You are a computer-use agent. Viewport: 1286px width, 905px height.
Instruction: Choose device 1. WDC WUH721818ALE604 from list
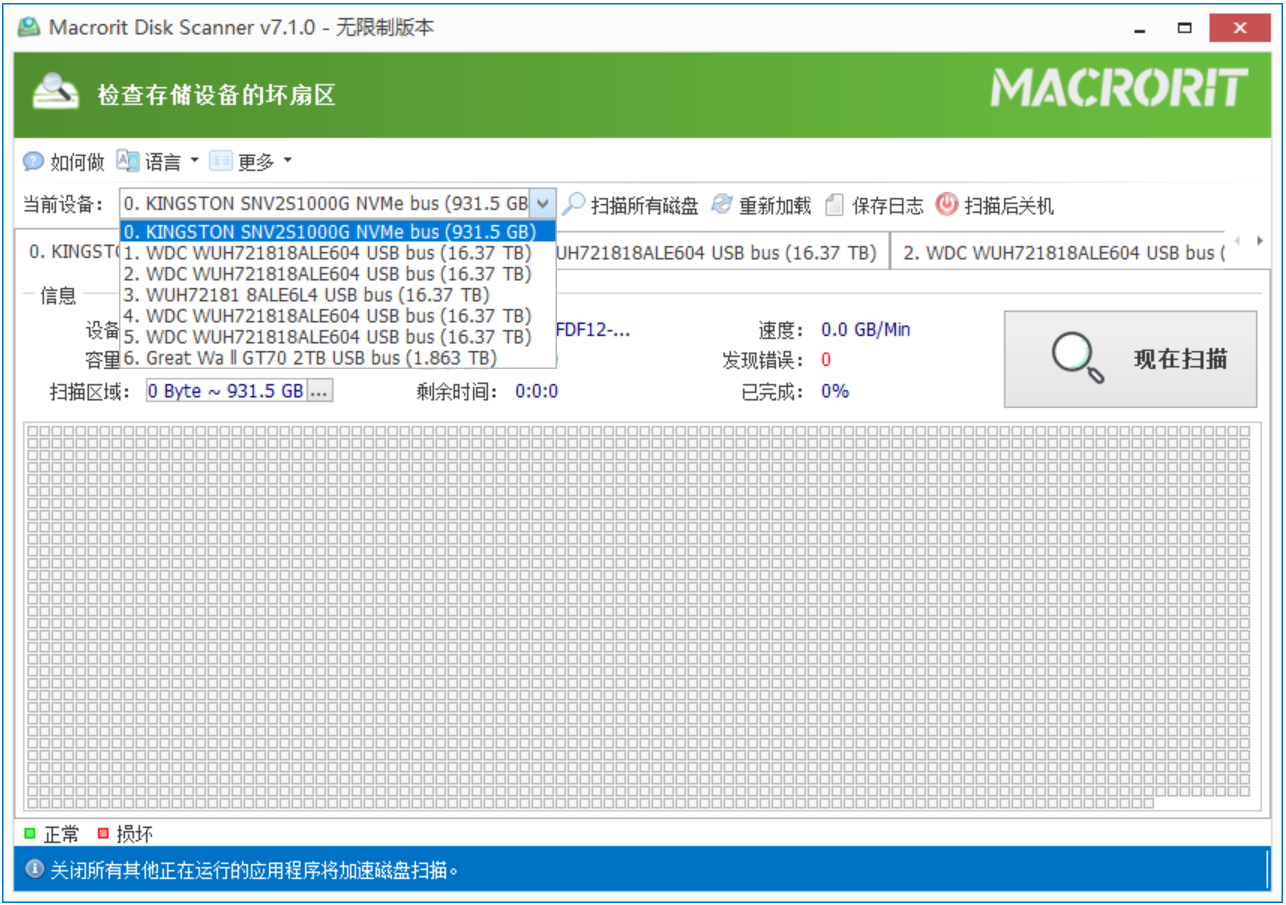[x=338, y=253]
